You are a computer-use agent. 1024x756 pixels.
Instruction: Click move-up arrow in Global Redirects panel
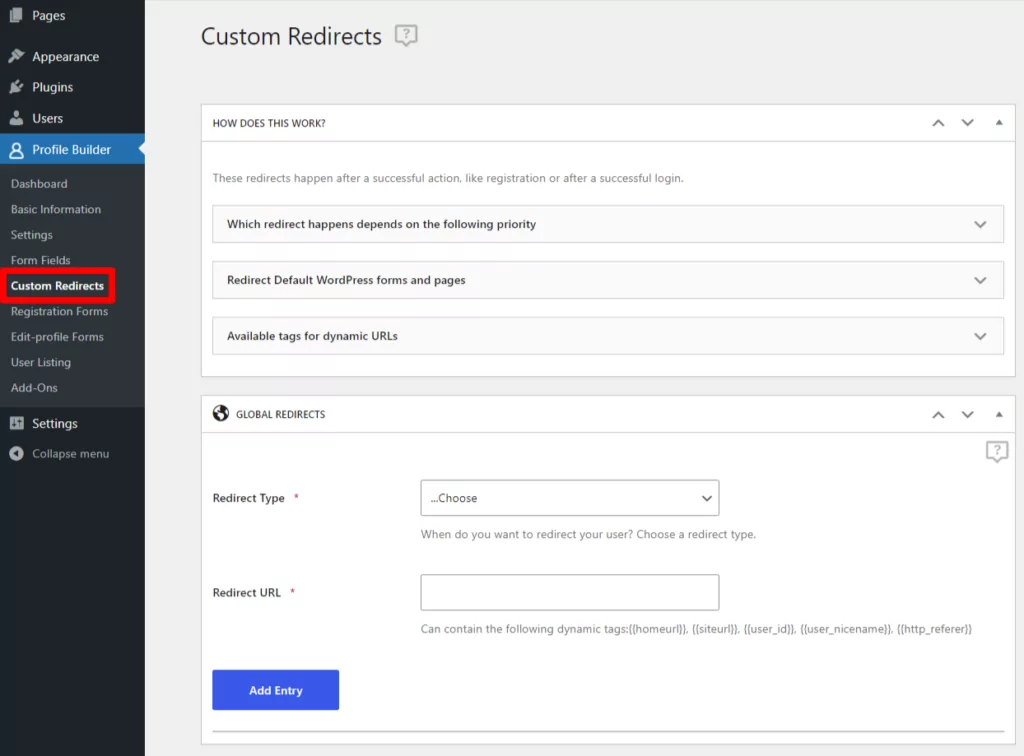(x=938, y=414)
